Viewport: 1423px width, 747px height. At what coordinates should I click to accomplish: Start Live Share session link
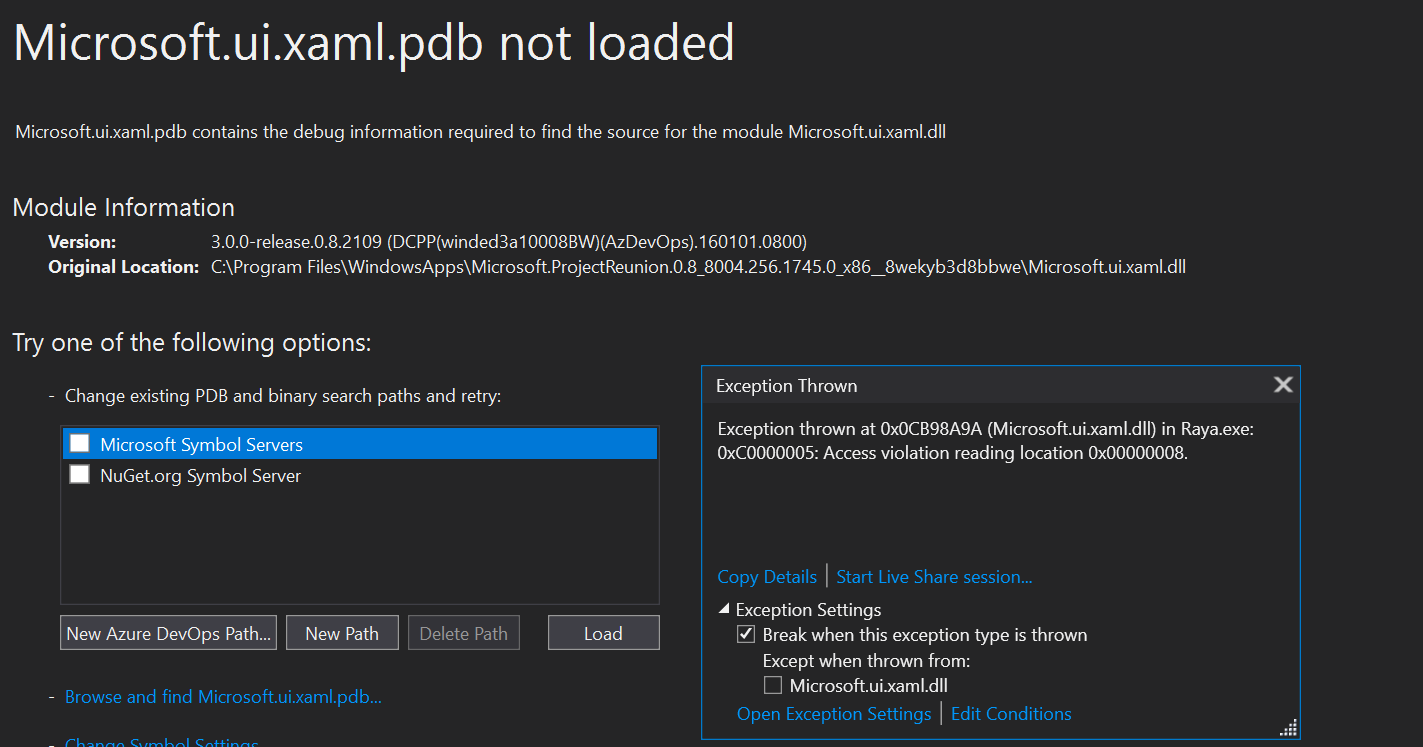[x=934, y=577]
